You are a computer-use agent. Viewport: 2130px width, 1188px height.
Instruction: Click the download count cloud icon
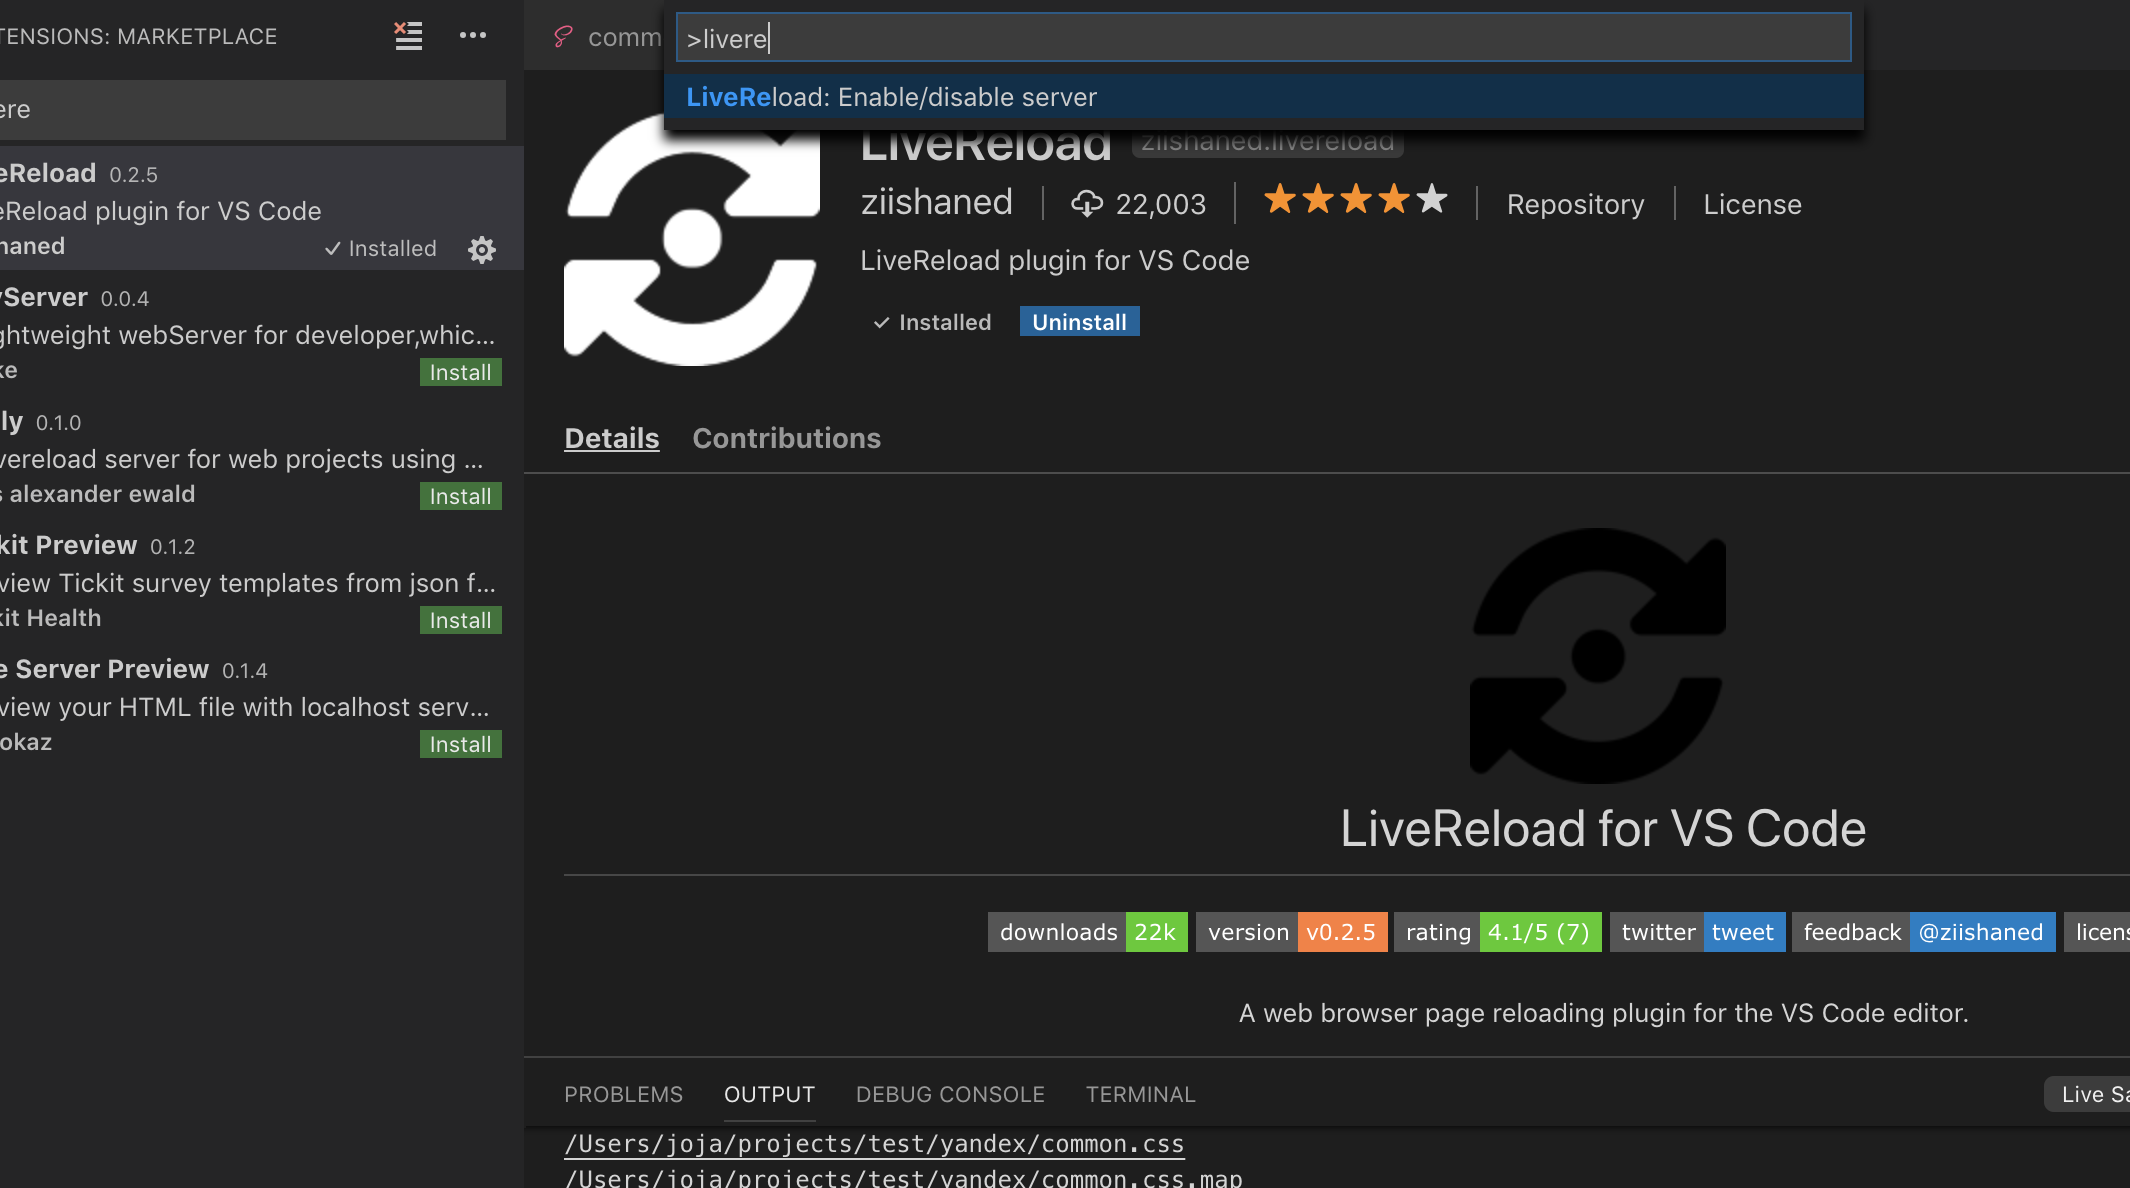point(1086,204)
